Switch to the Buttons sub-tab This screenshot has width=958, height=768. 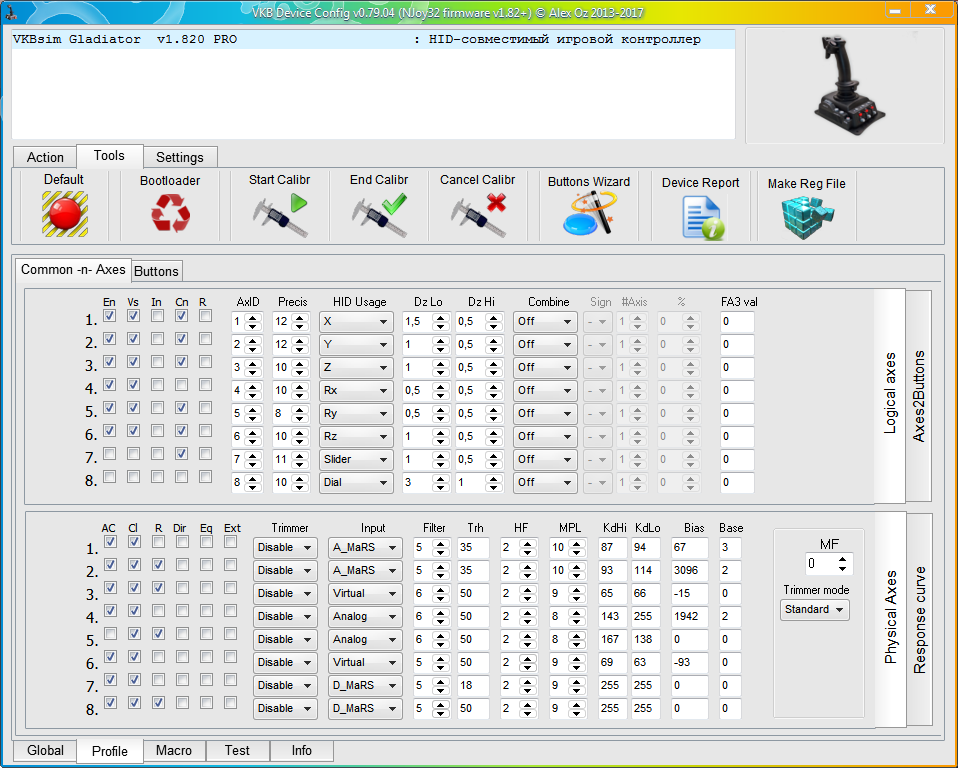pyautogui.click(x=156, y=271)
